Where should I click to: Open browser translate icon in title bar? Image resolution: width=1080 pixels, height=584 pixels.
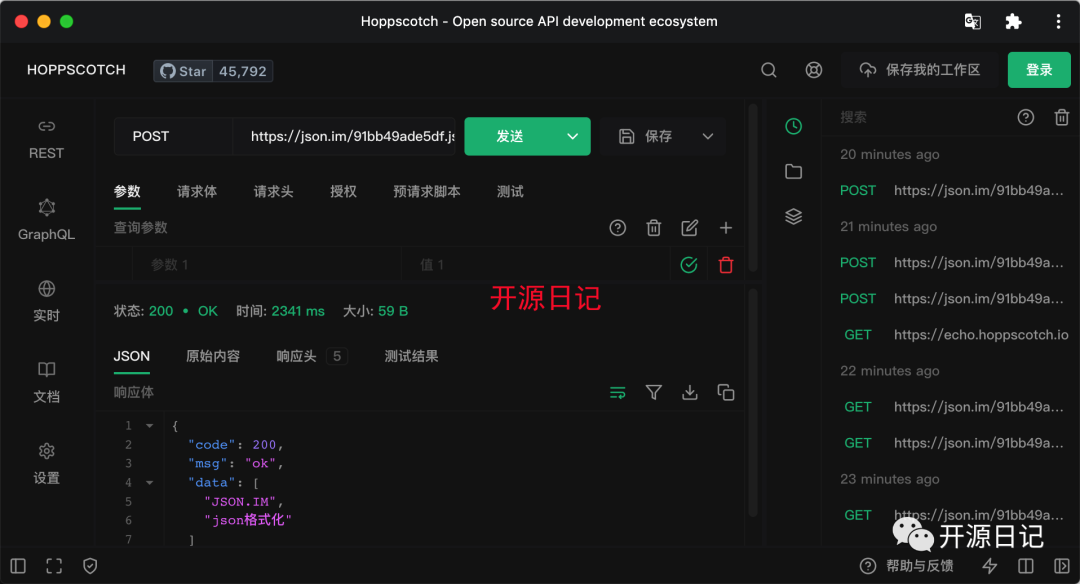coord(973,21)
